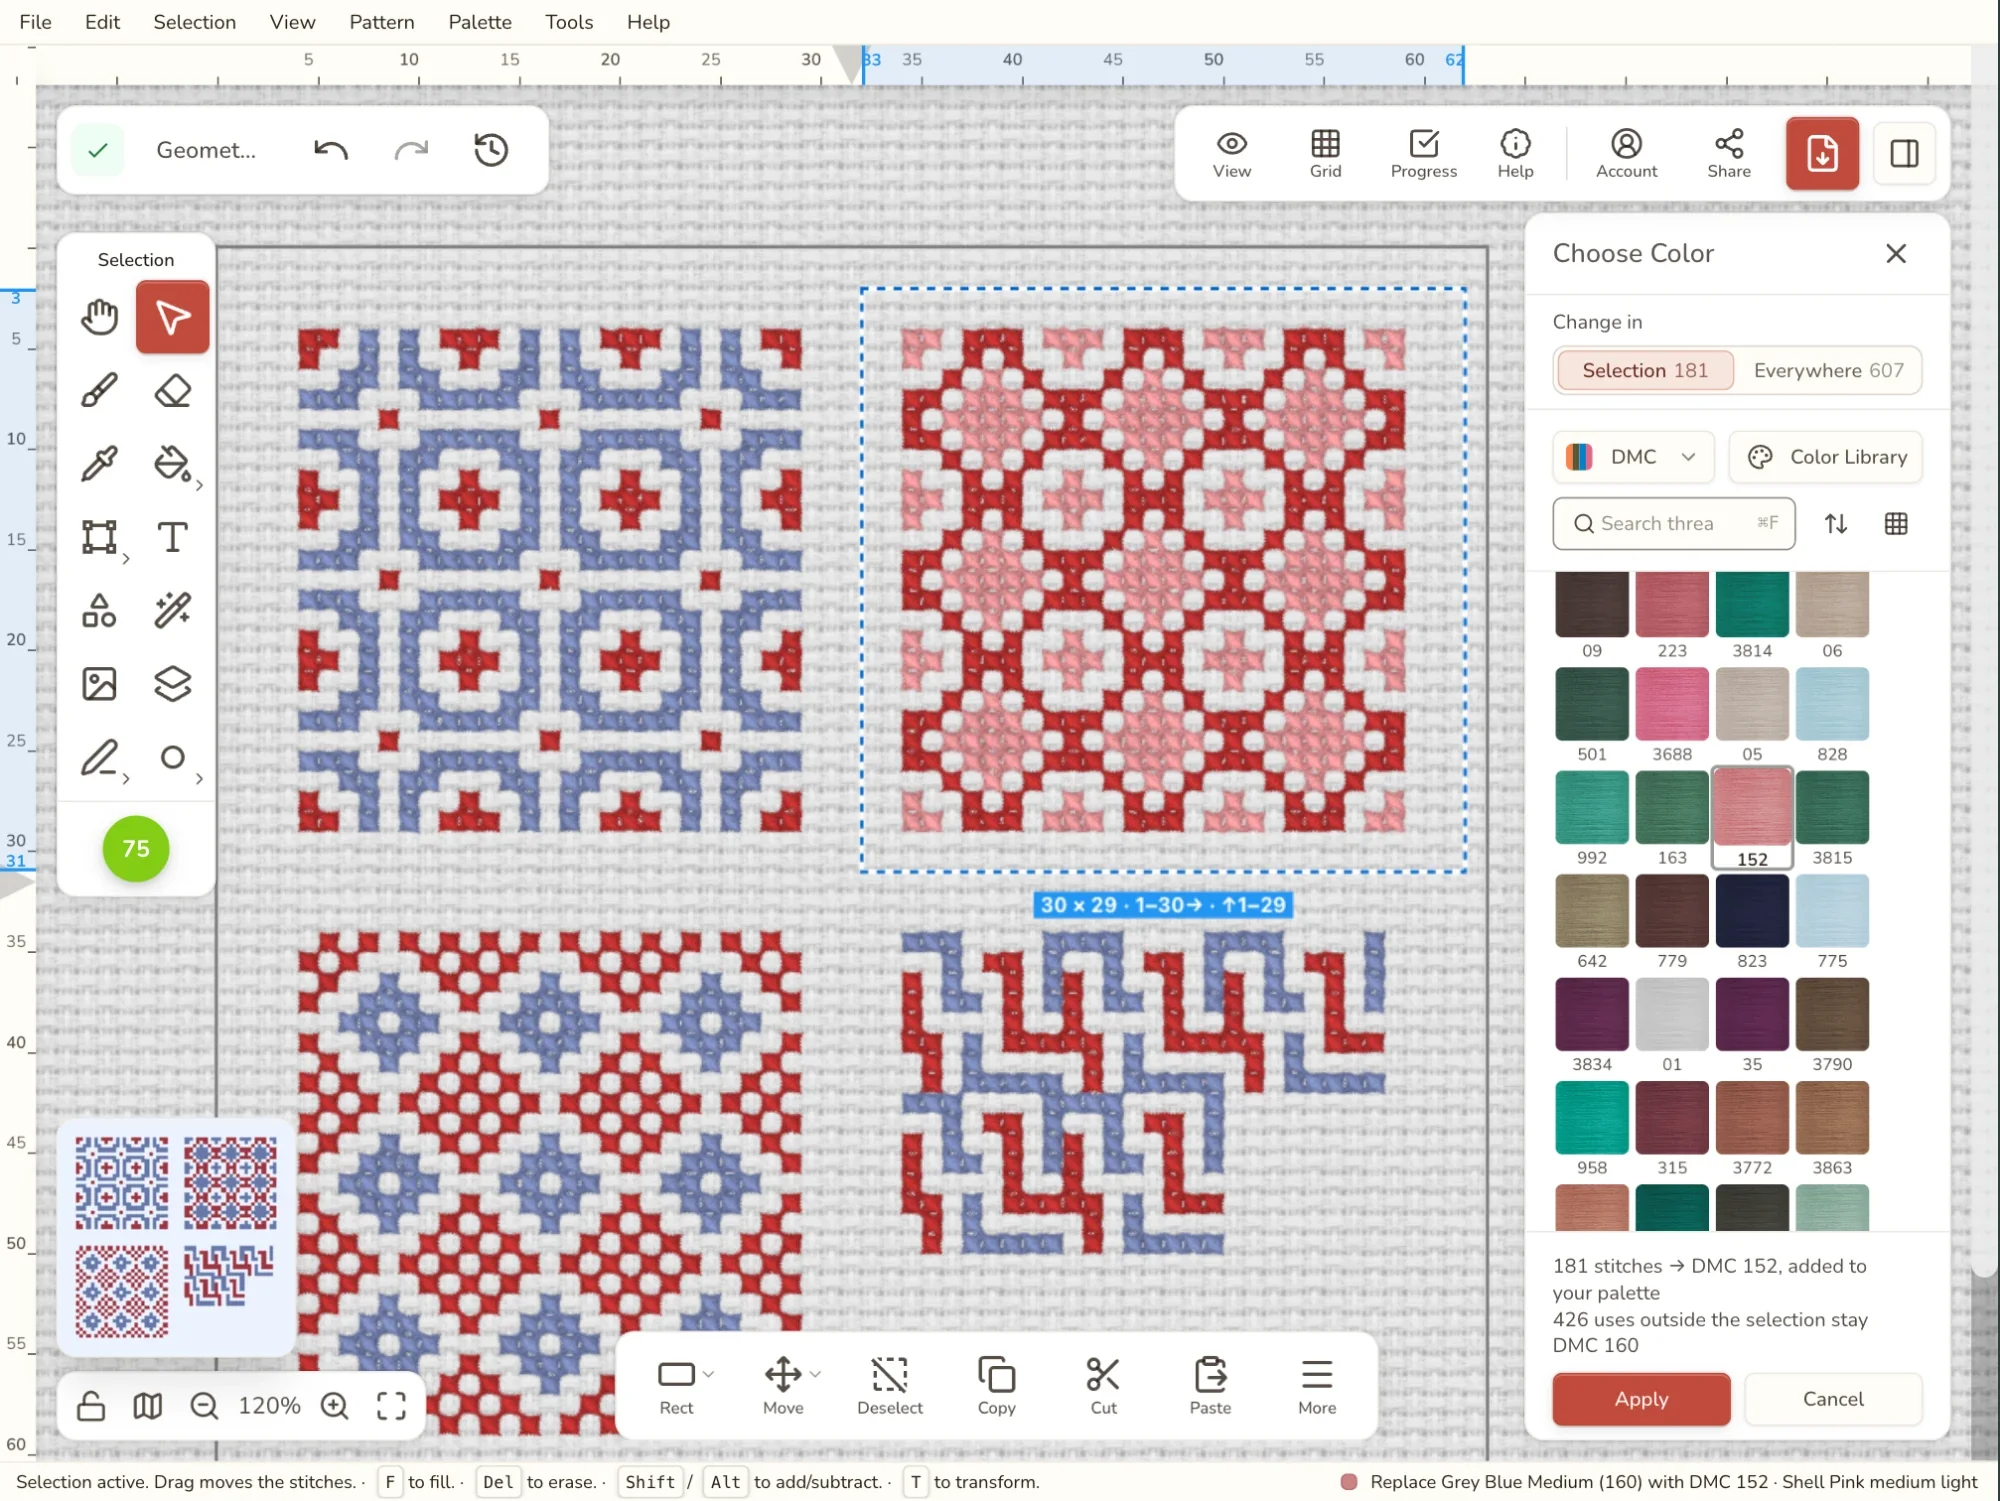Expand the Rect selection shape chevron
The height and width of the screenshot is (1501, 2000).
709,1374
